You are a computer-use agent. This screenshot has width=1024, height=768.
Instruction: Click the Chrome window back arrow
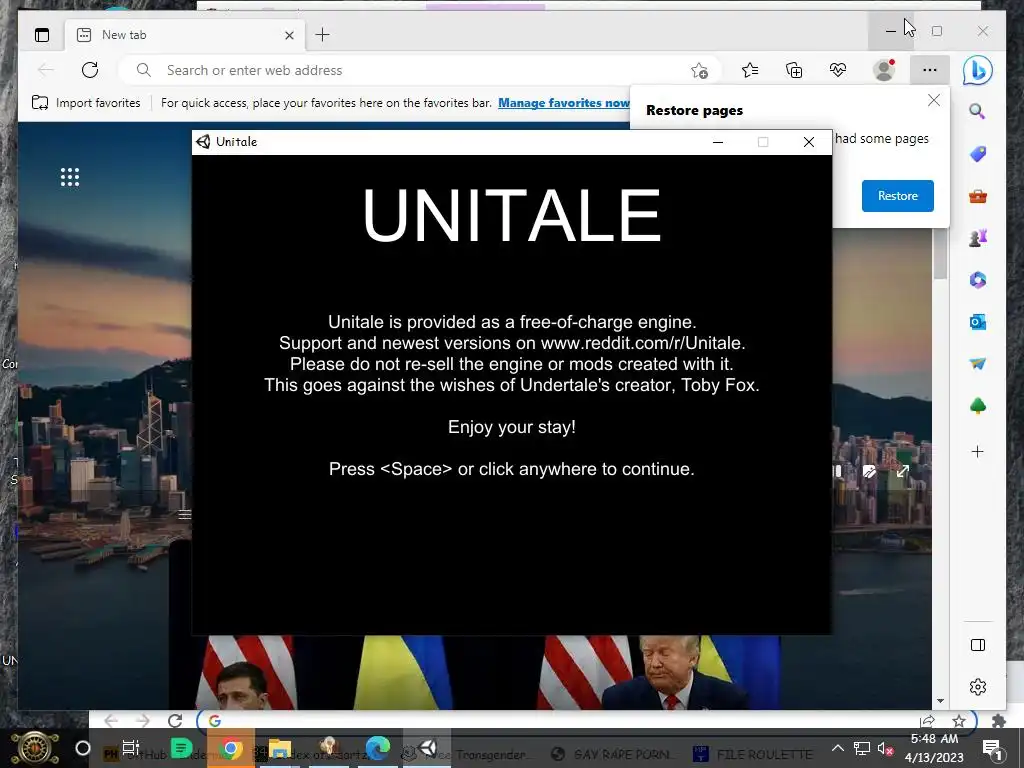110,720
